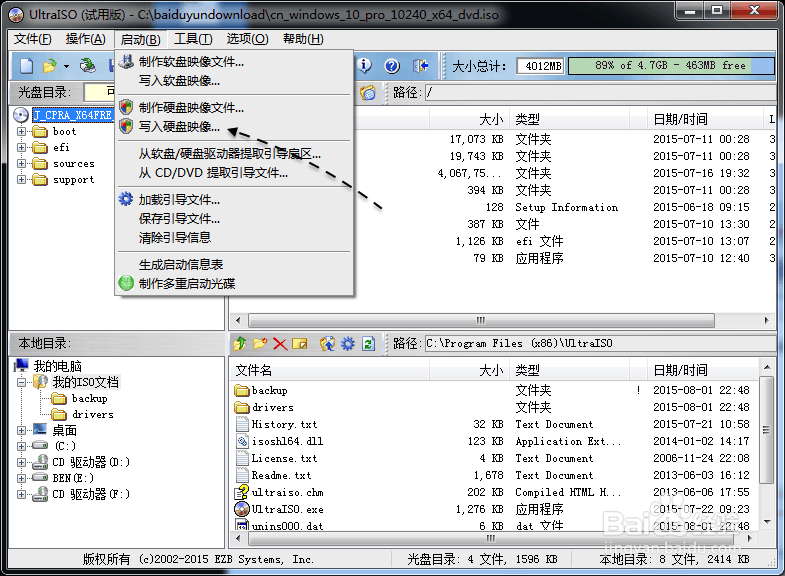Screen dimensions: 785x576
Task: Choose 写入软盘映像... menu entry
Action: pos(234,81)
